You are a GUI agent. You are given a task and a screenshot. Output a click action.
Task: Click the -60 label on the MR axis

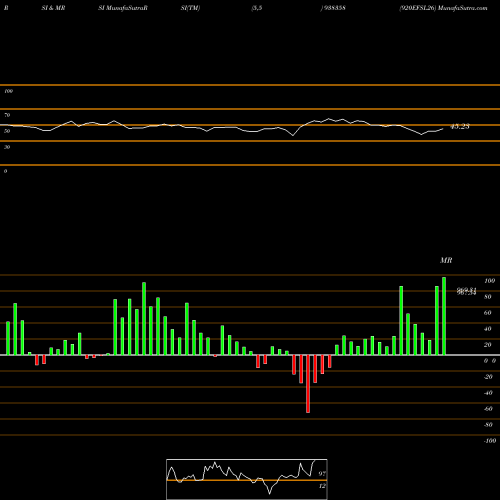(488, 409)
